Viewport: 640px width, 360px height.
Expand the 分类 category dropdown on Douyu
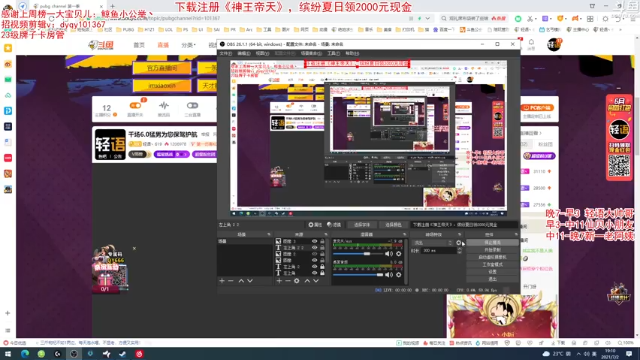tap(188, 45)
